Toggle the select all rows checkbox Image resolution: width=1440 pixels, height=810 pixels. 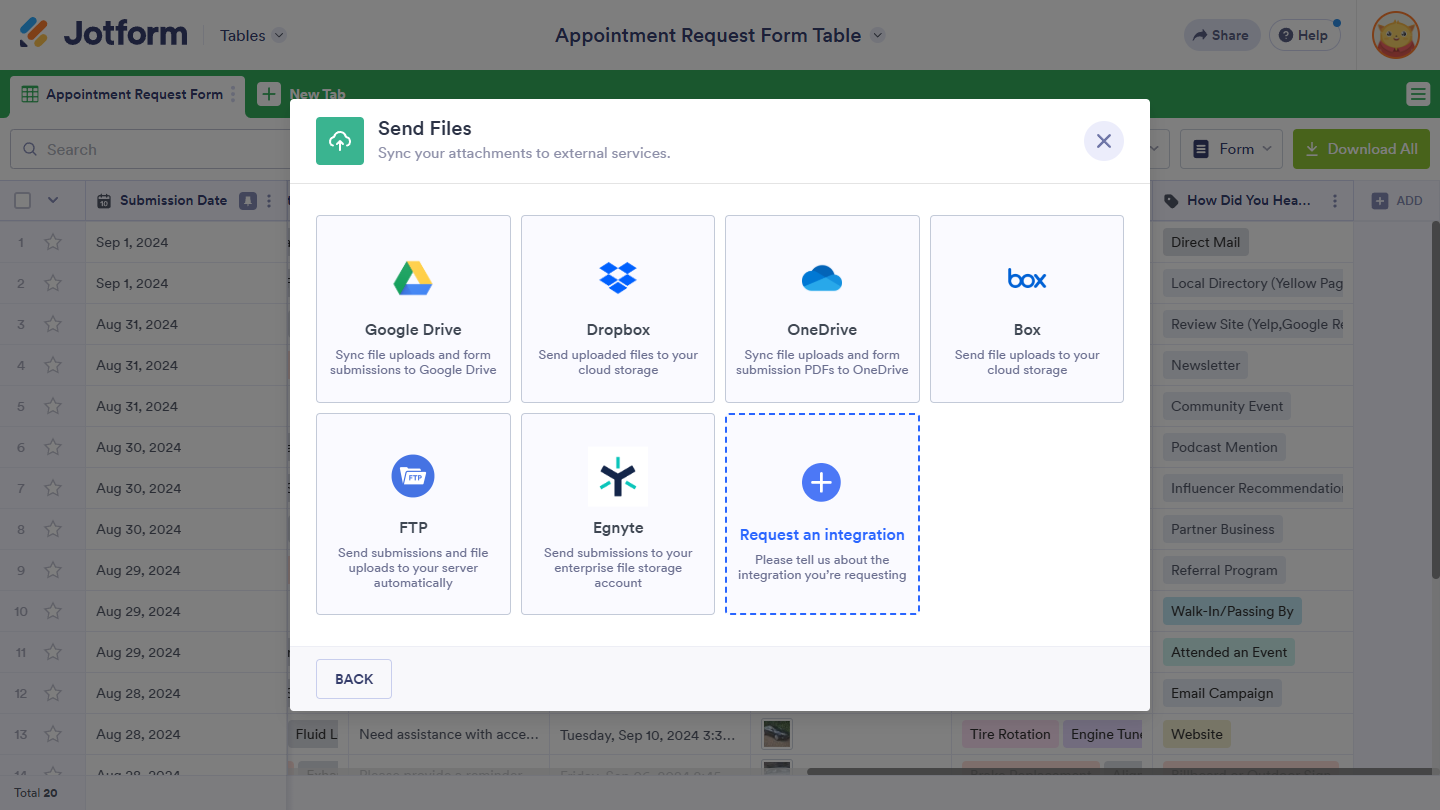(x=23, y=201)
